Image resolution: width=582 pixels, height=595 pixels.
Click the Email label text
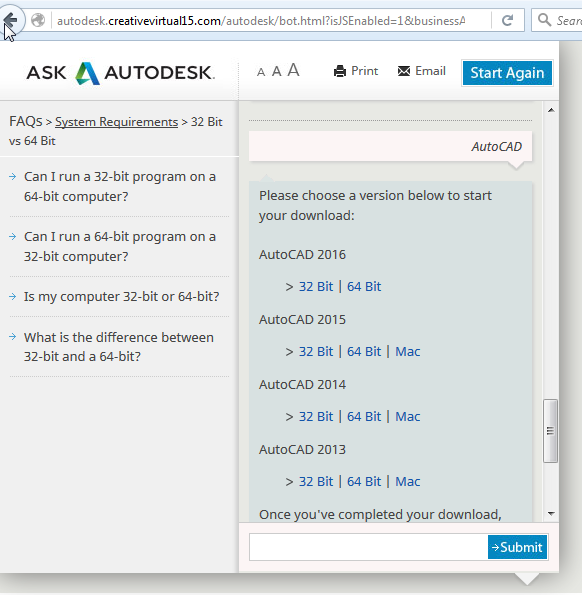[430, 71]
